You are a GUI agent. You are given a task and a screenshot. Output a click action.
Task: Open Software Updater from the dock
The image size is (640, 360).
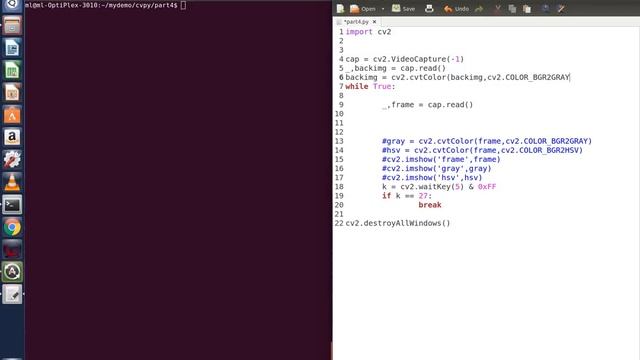pos(12,272)
